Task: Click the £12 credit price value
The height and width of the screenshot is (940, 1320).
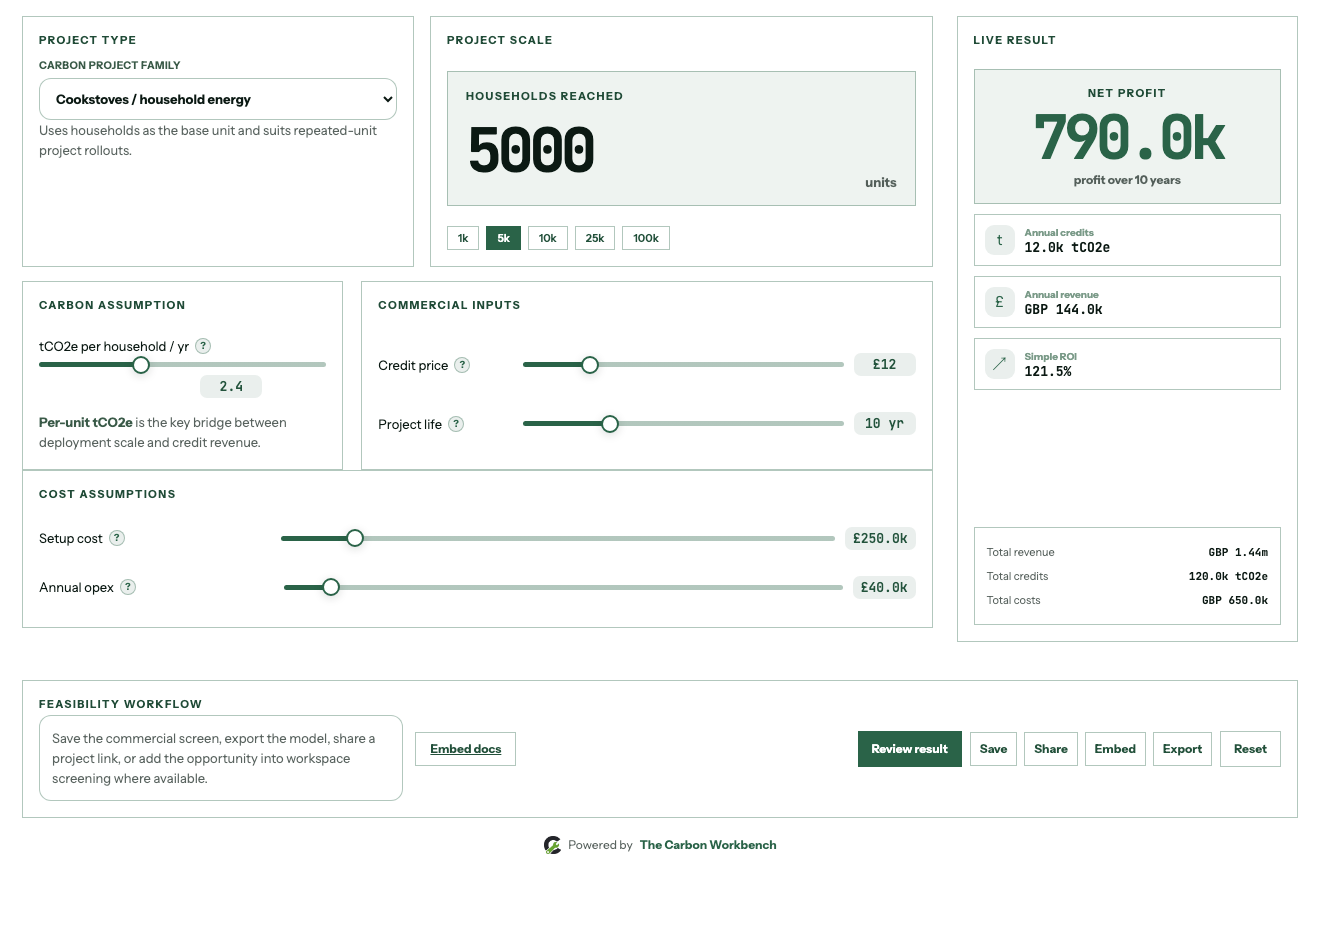Action: (885, 365)
